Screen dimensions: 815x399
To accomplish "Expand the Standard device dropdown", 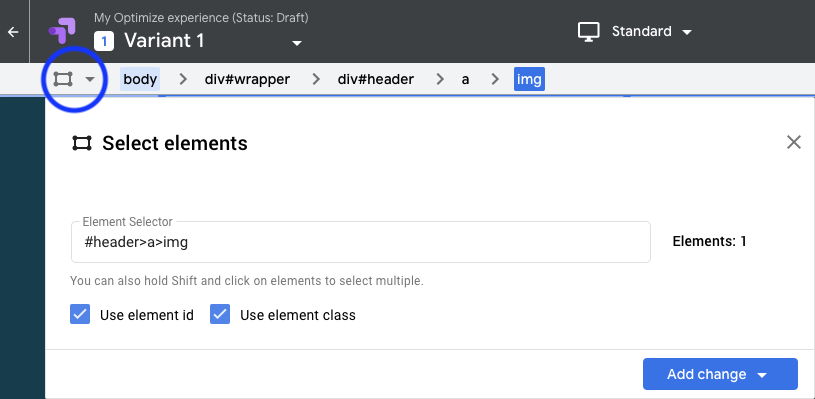I will [x=687, y=32].
